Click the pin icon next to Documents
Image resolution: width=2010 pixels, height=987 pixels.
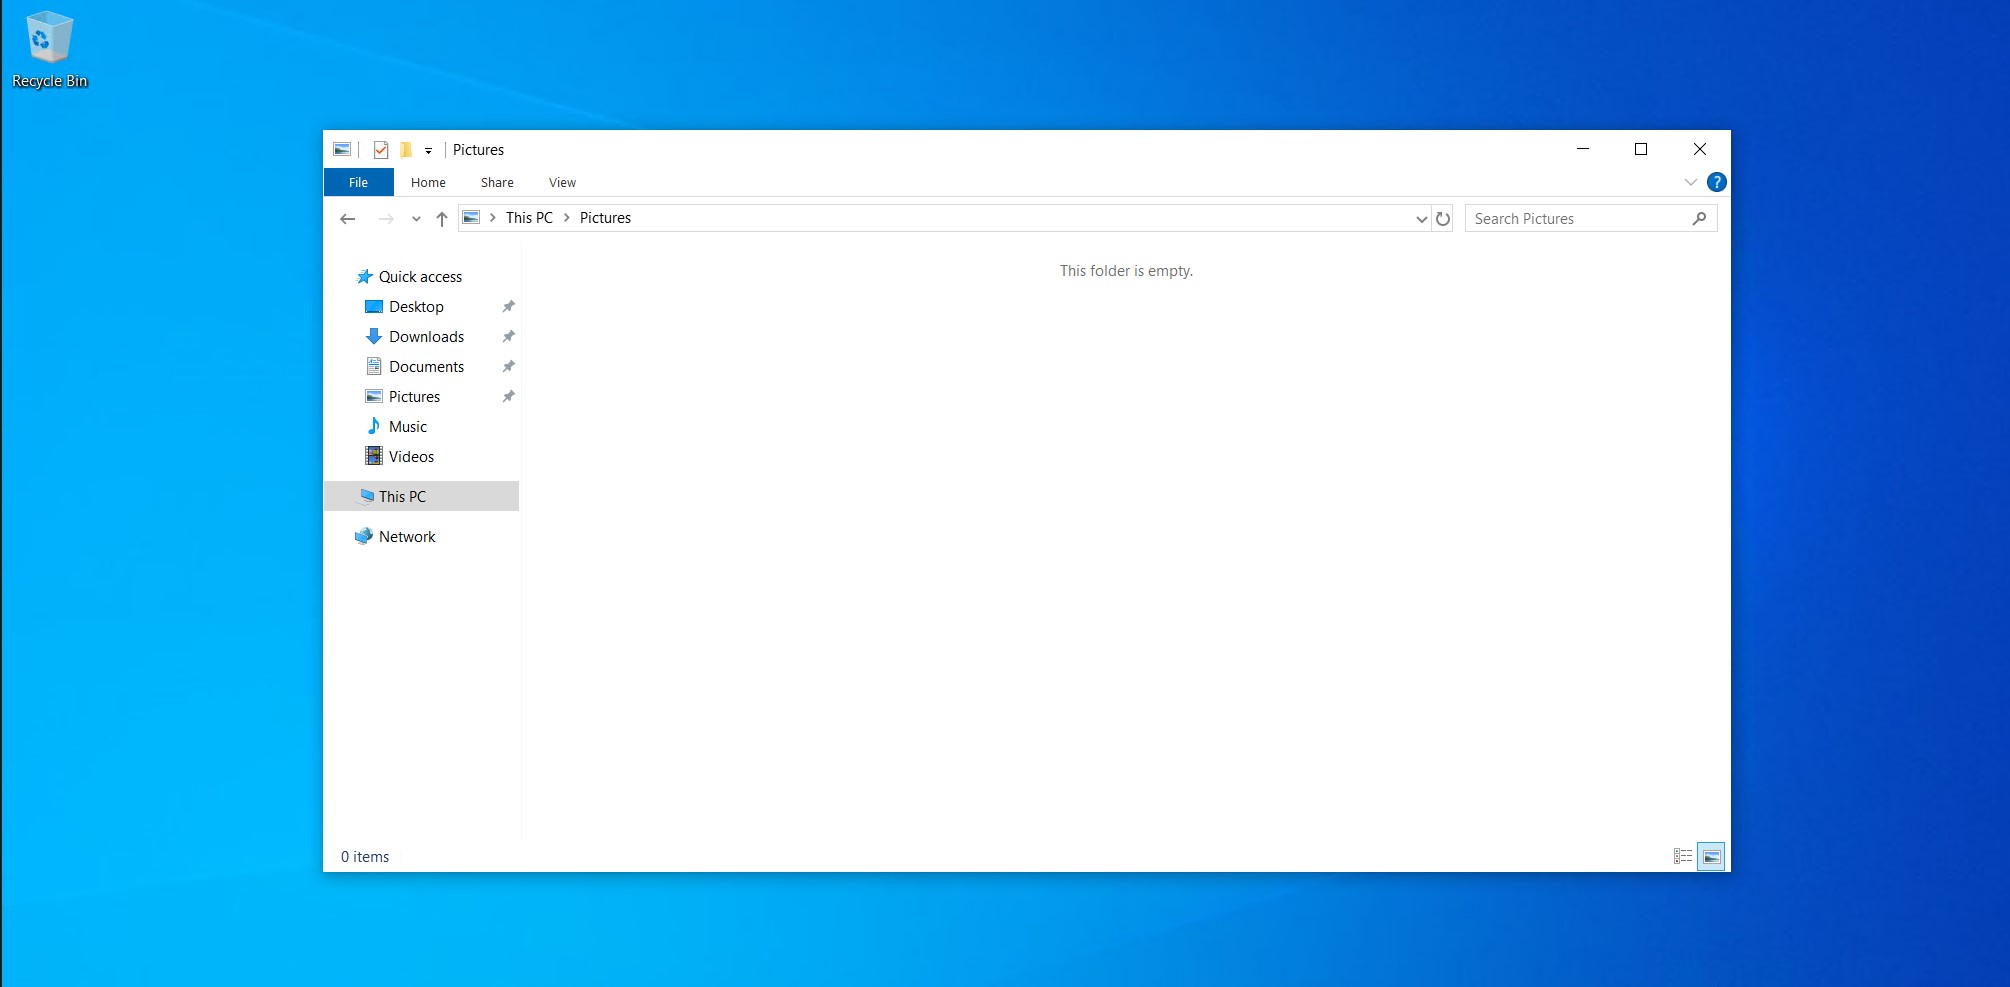(508, 367)
